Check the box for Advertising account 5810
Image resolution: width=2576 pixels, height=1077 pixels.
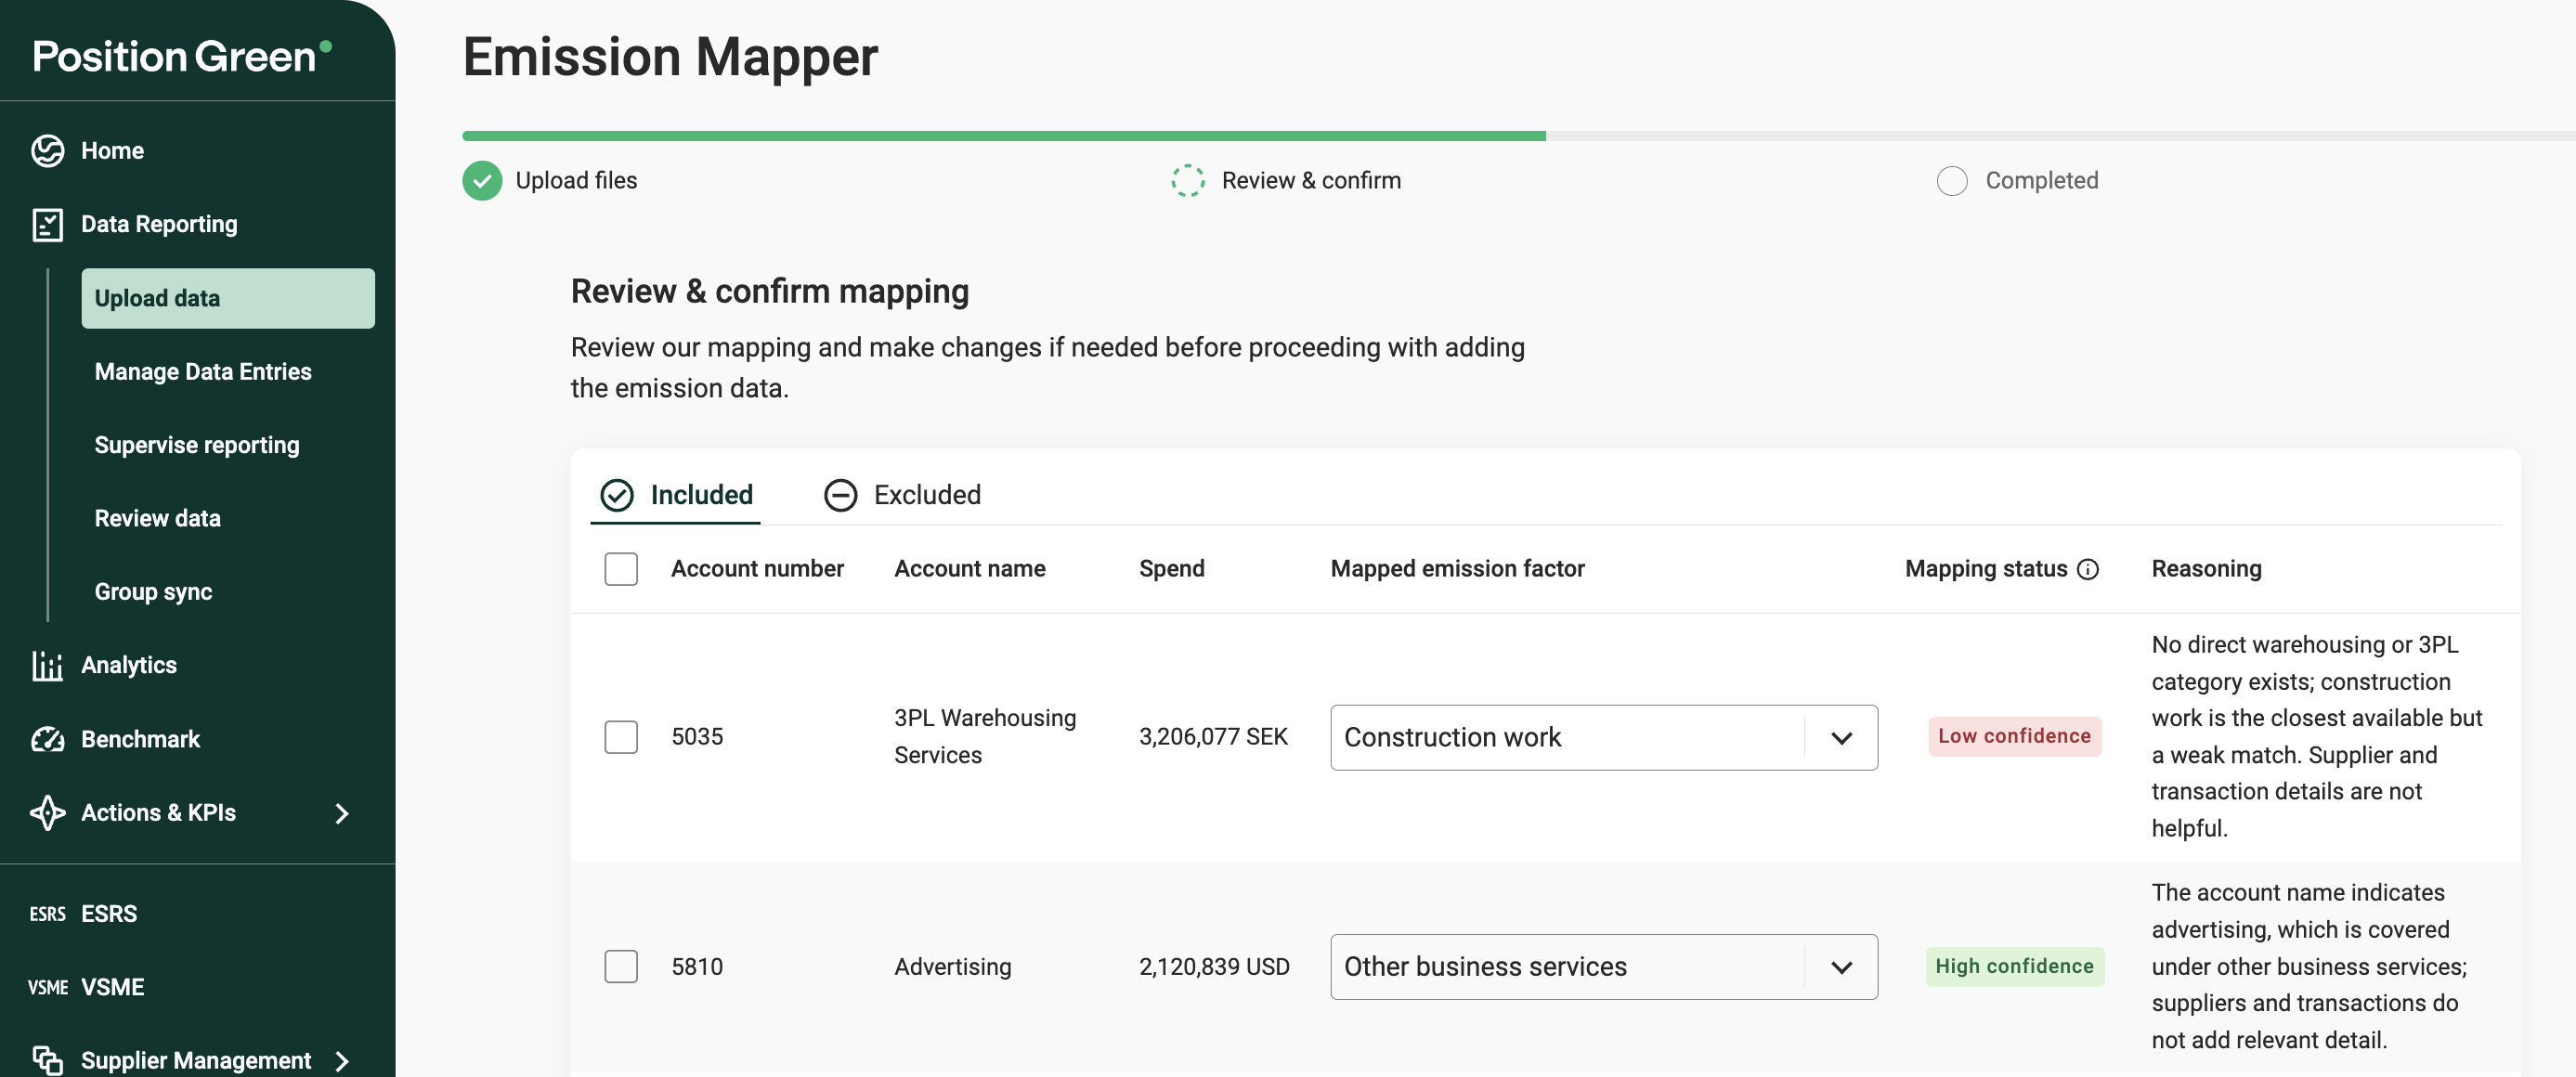coord(621,966)
